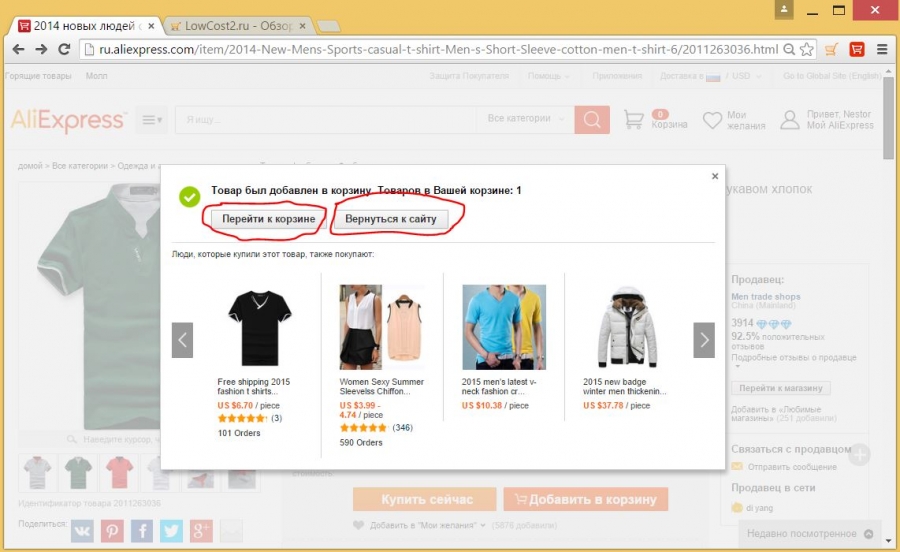Click into the Я ищу search field
This screenshot has height=552, width=900.
coord(326,120)
